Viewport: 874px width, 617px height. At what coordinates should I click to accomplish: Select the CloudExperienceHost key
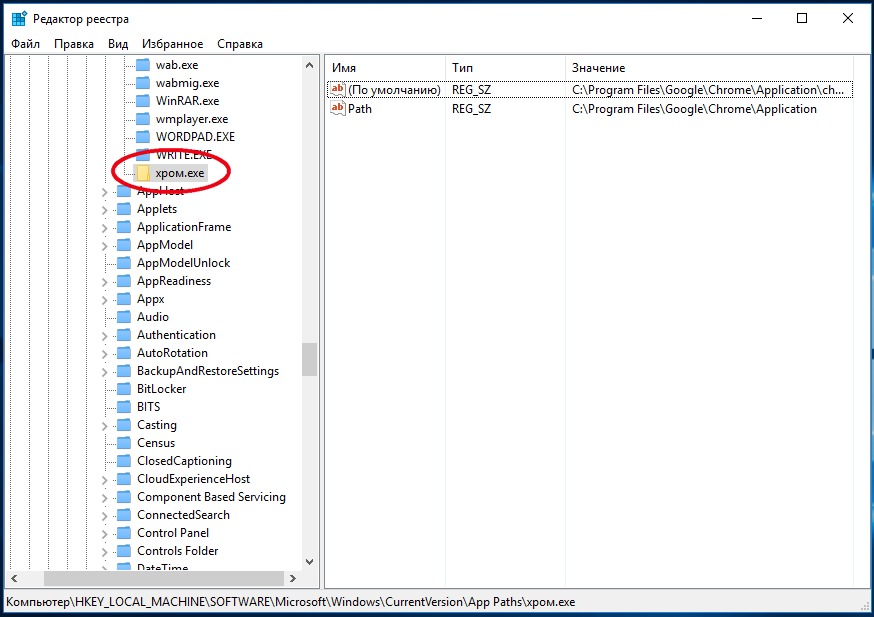(x=193, y=479)
